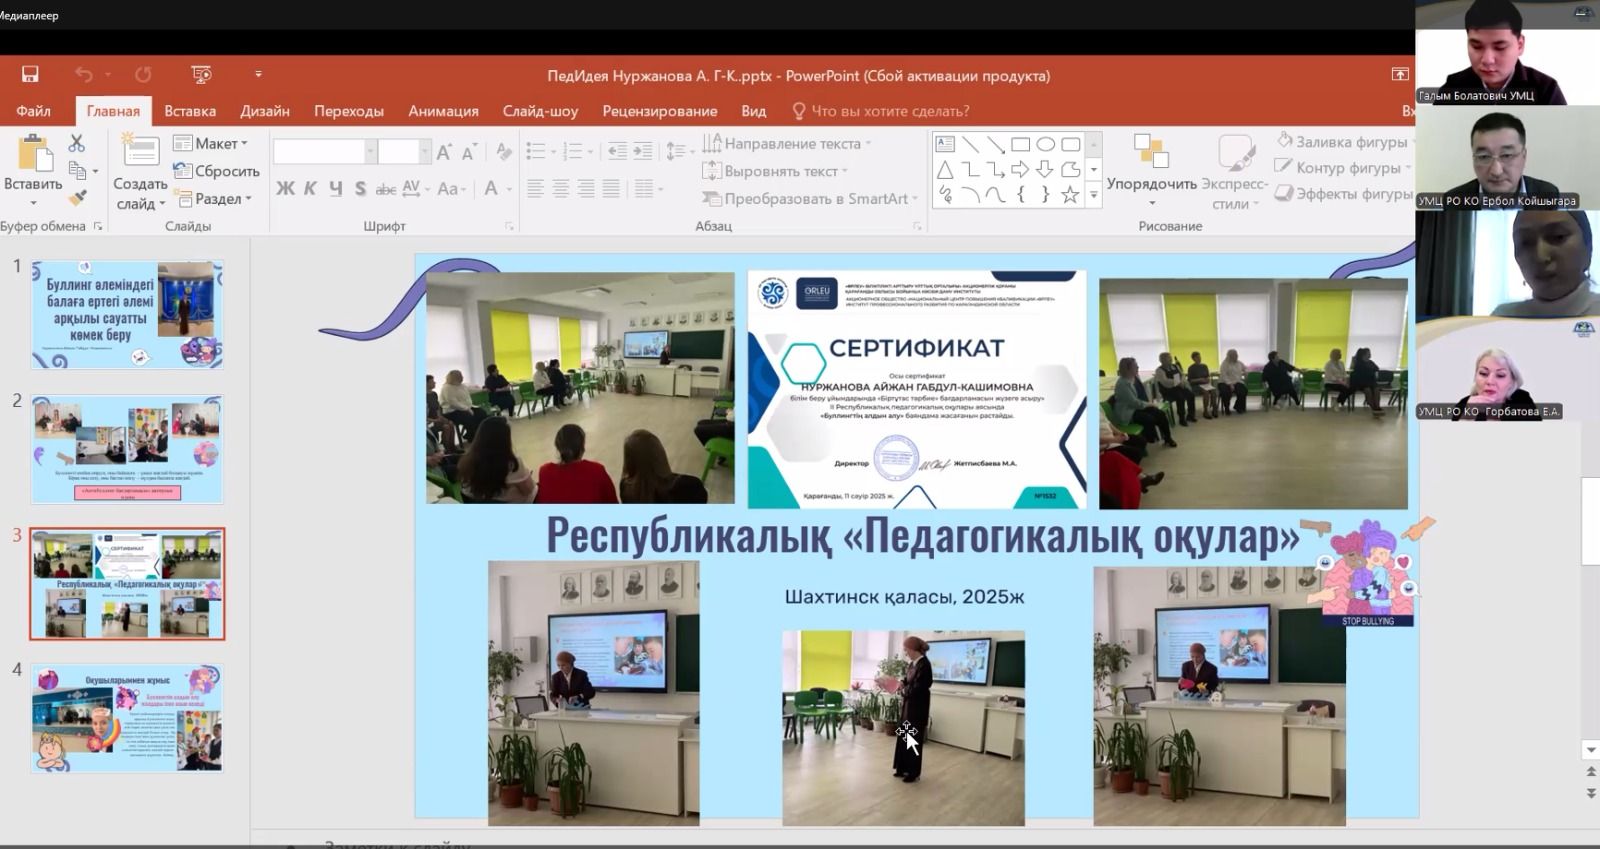Click Преобразовать в SmartArt button
The height and width of the screenshot is (849, 1600).
tap(809, 199)
